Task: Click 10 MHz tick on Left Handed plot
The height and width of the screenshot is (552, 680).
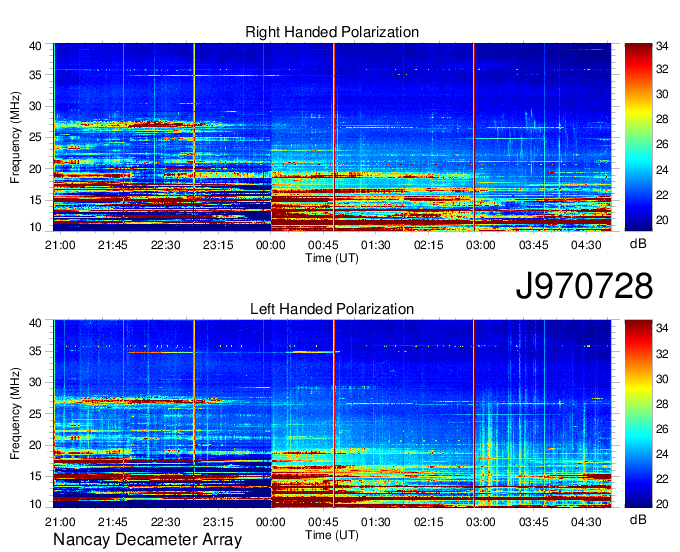Action: click(35, 504)
